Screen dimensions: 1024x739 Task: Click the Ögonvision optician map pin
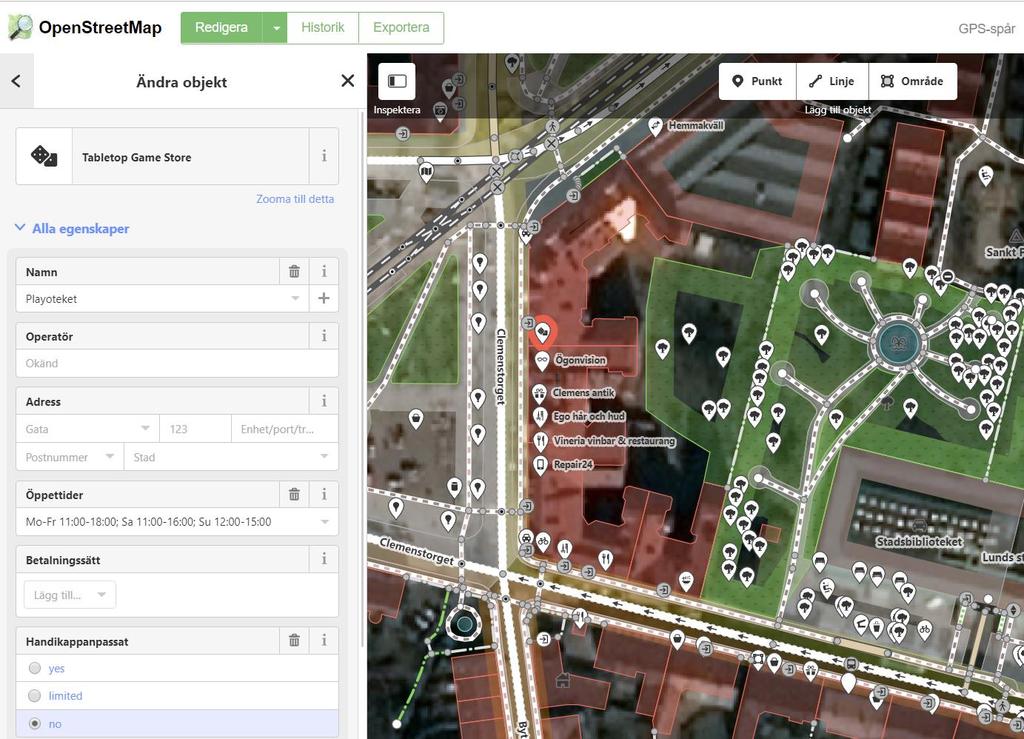(541, 360)
